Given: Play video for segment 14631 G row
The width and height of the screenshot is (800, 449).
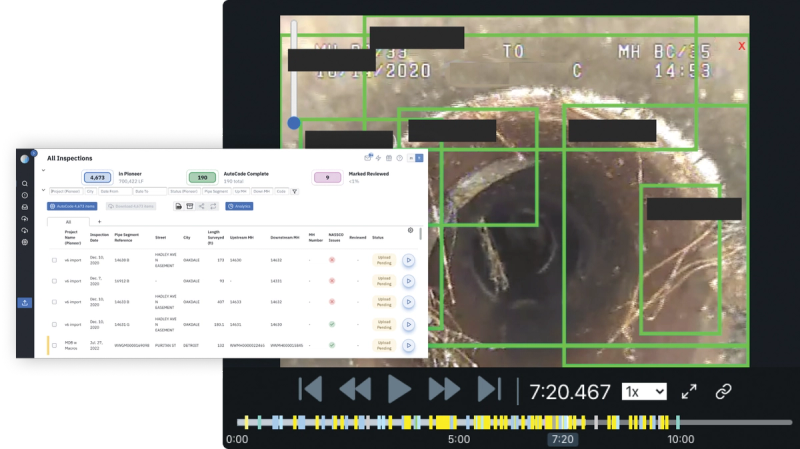Looking at the screenshot, I should pyautogui.click(x=408, y=325).
